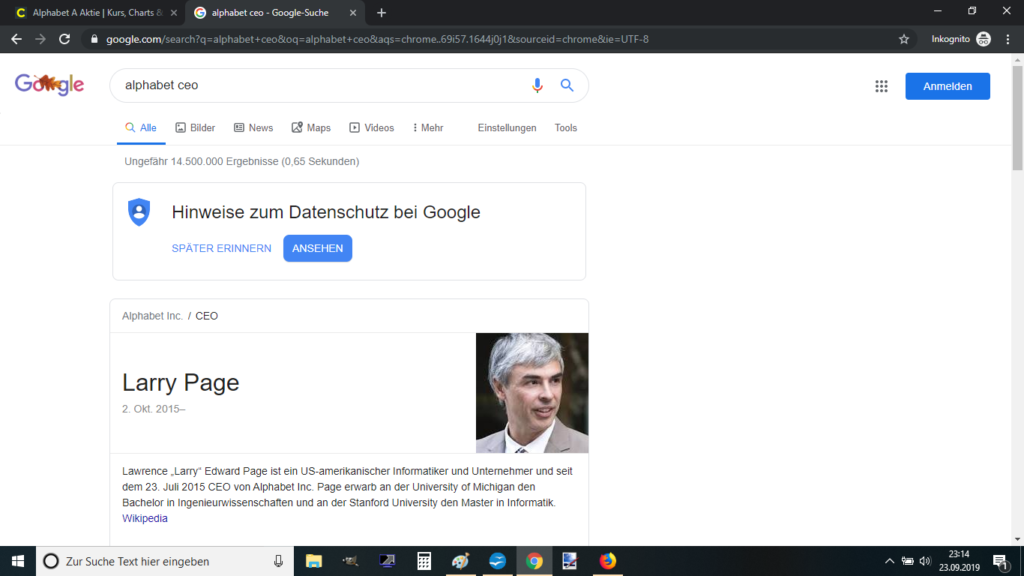Screen dimensions: 1024x576
Task: Open the notification center icon
Action: click(1000, 561)
